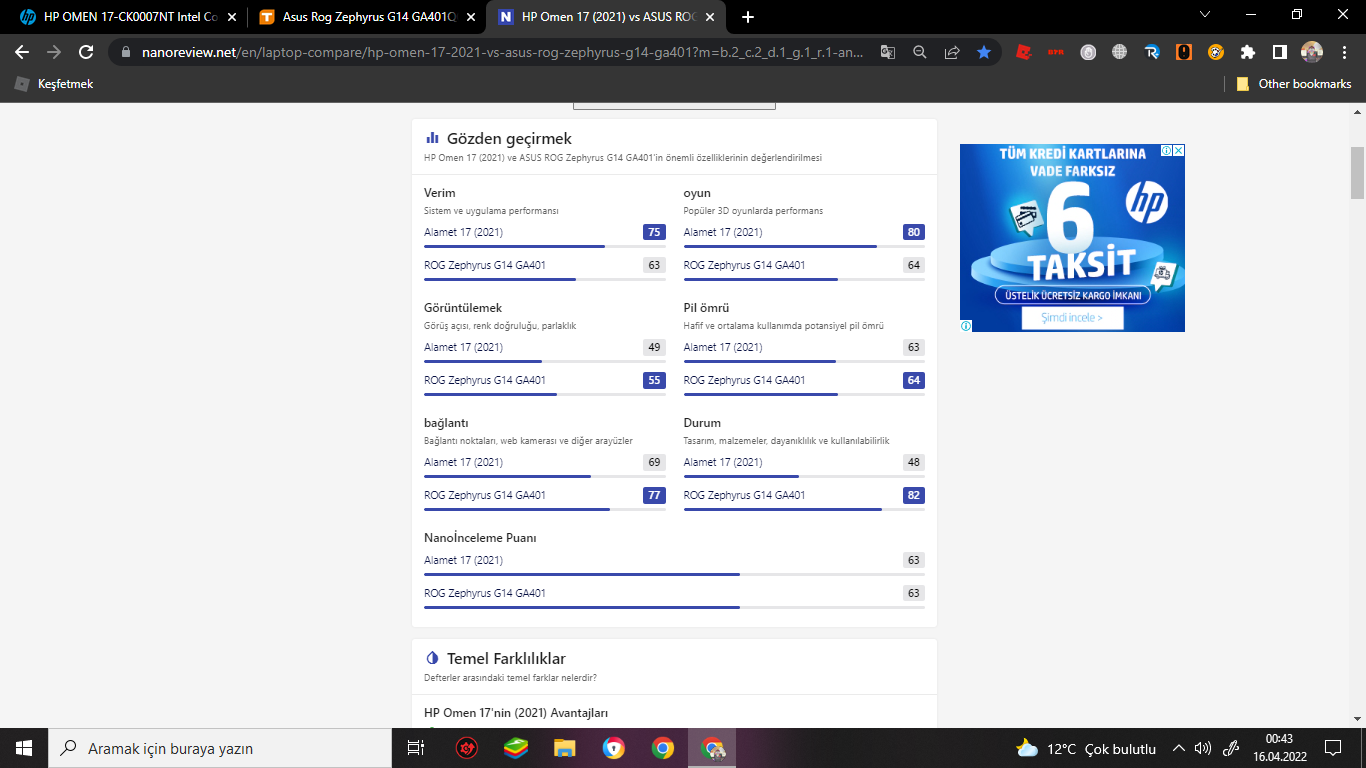Show hidden system tray icons
This screenshot has width=1366, height=768.
tap(1178, 748)
